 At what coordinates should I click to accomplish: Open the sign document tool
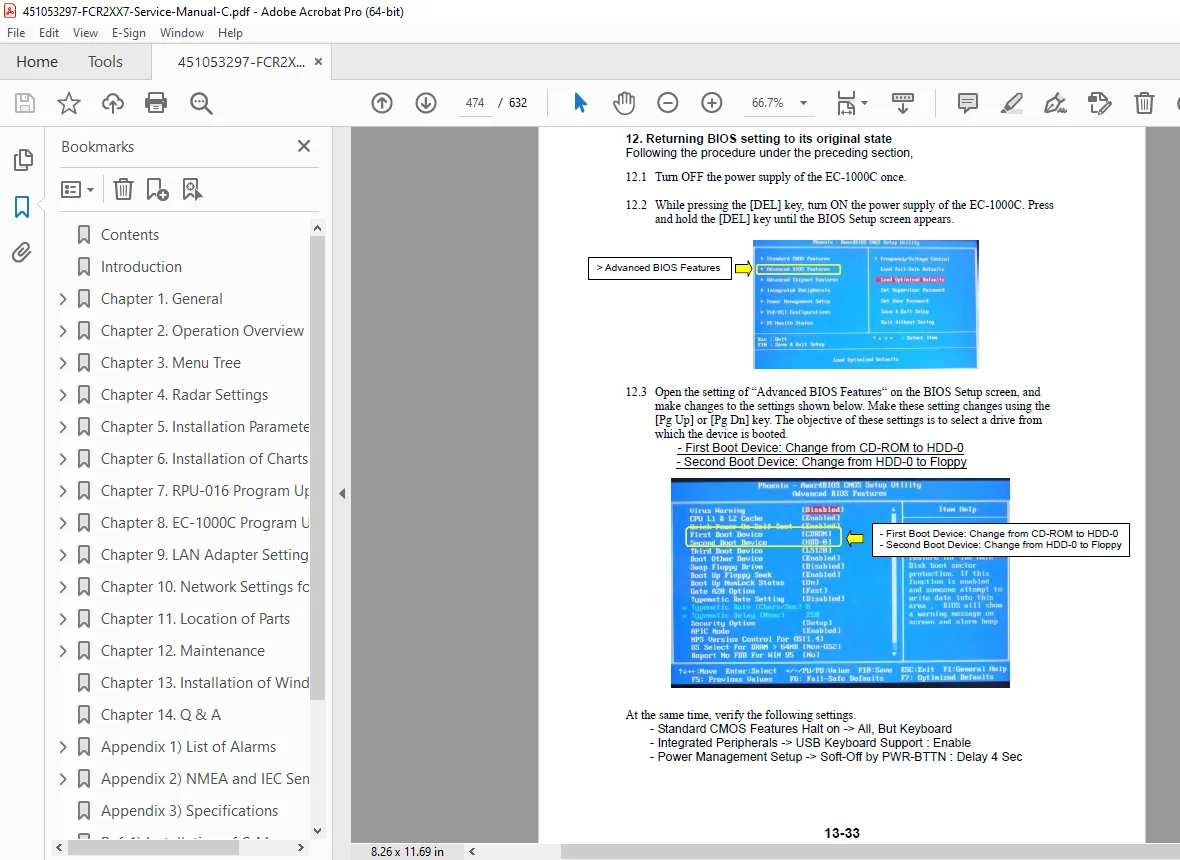pyautogui.click(x=1055, y=103)
